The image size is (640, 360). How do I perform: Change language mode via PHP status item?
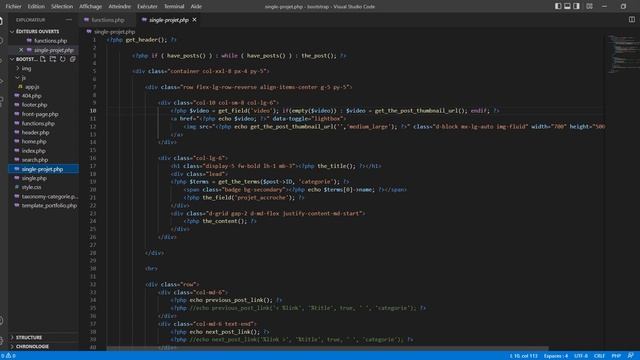click(616, 356)
